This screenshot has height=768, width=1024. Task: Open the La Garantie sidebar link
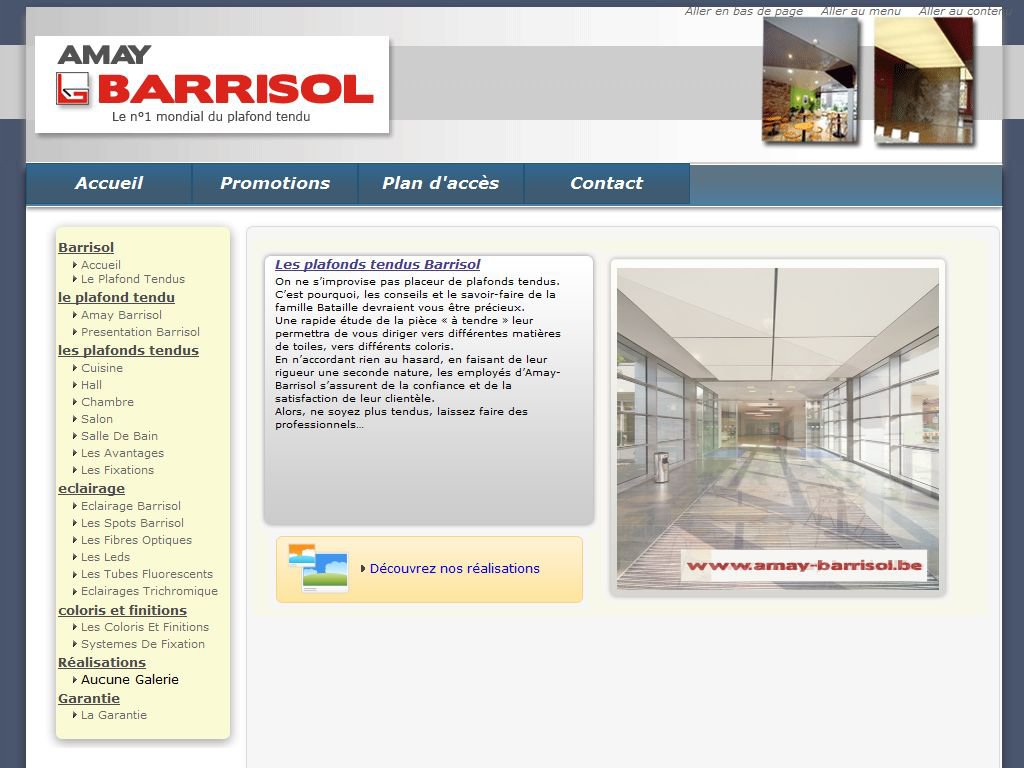click(114, 715)
